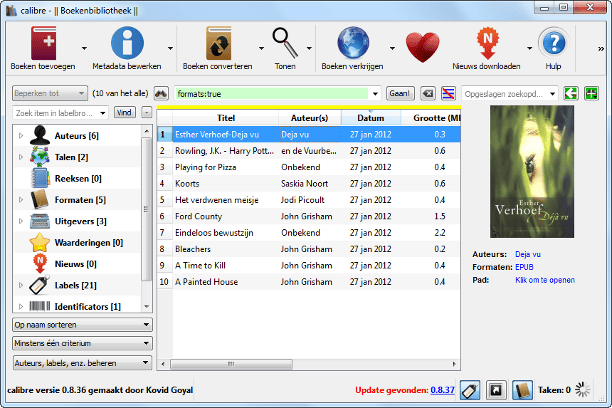Screen dimensions: 612x408
Task: Clear the search with the backspace icon
Action: click(428, 93)
